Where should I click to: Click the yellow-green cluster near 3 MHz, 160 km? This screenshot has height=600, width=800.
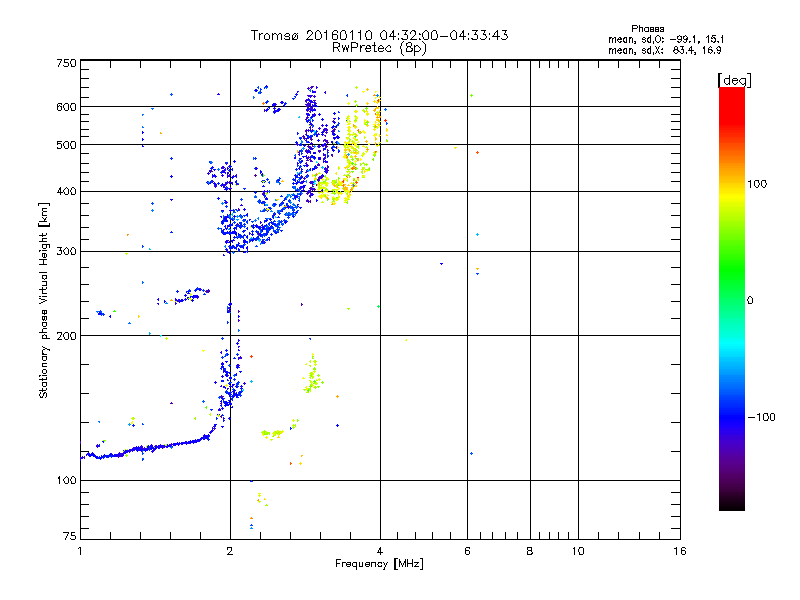click(x=312, y=375)
